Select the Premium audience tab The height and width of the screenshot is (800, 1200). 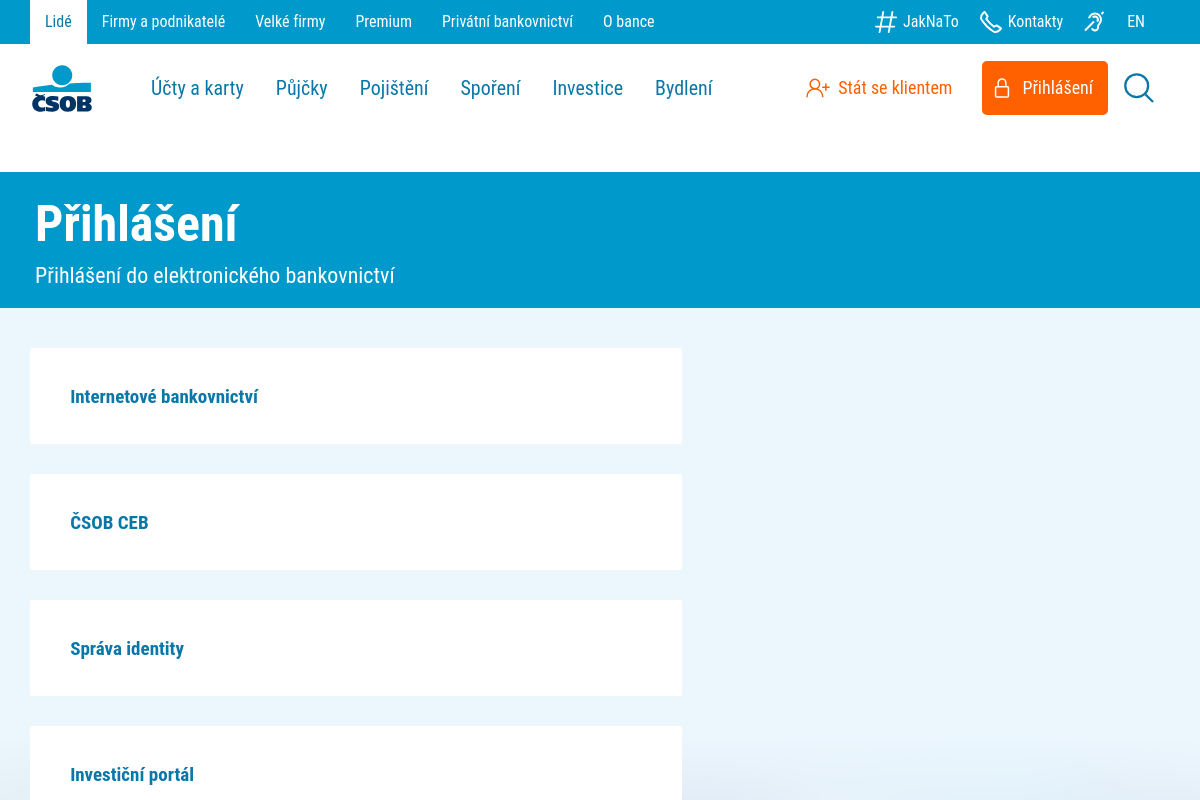pyautogui.click(x=383, y=21)
